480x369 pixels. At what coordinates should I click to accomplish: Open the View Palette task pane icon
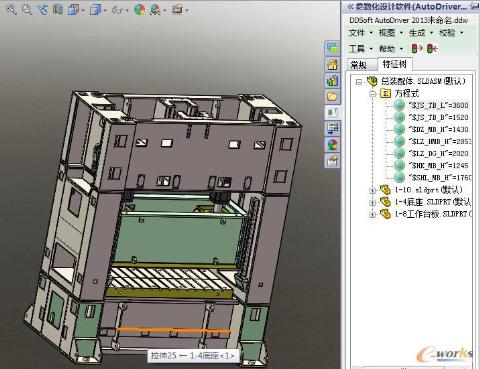click(332, 128)
